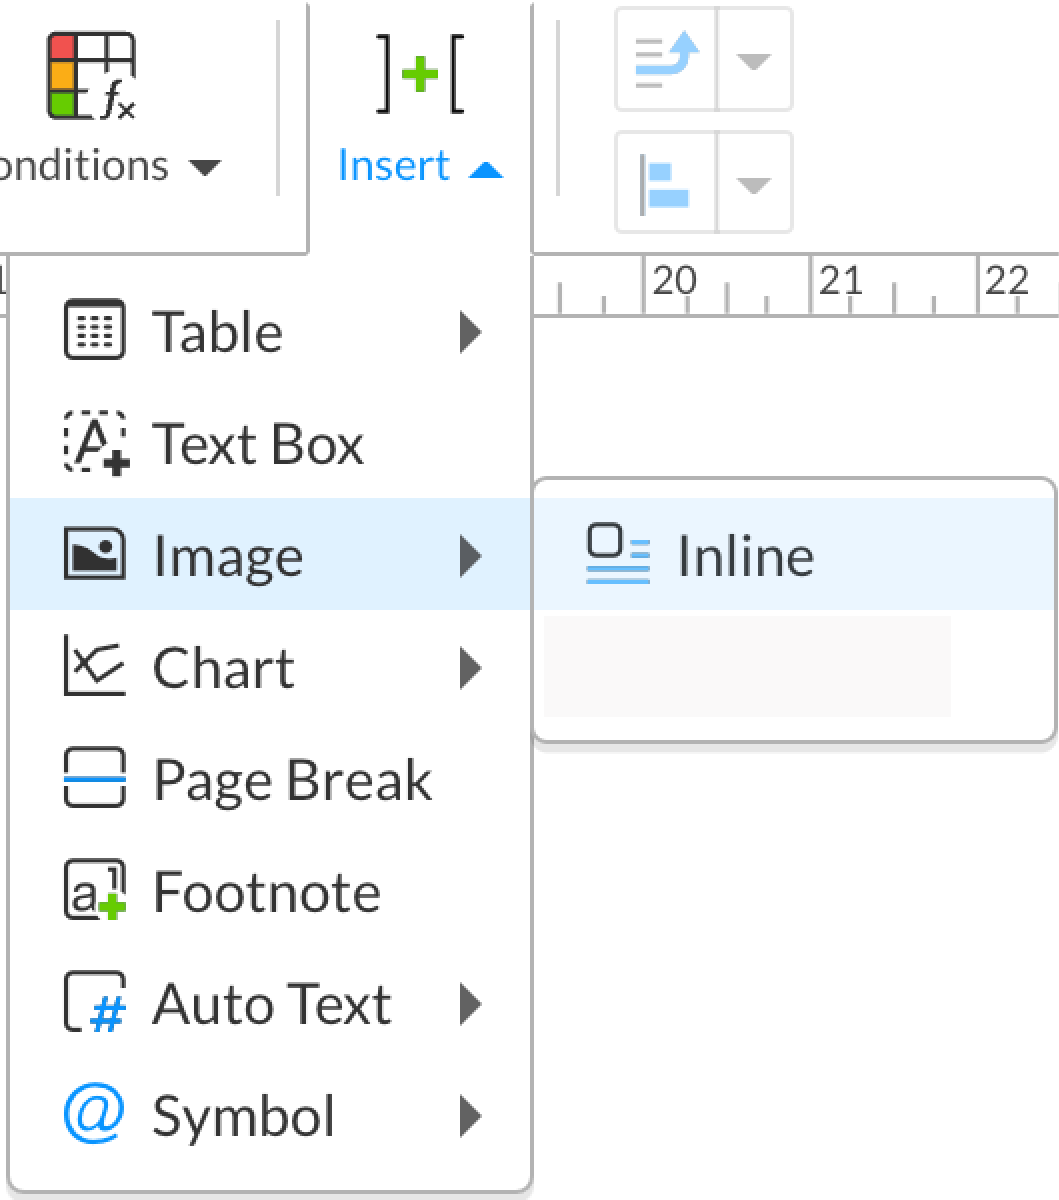Click the Image picture icon

tap(94, 555)
